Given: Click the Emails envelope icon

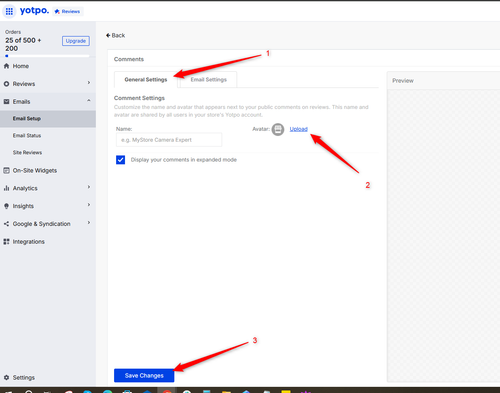Looking at the screenshot, I should [x=6, y=101].
